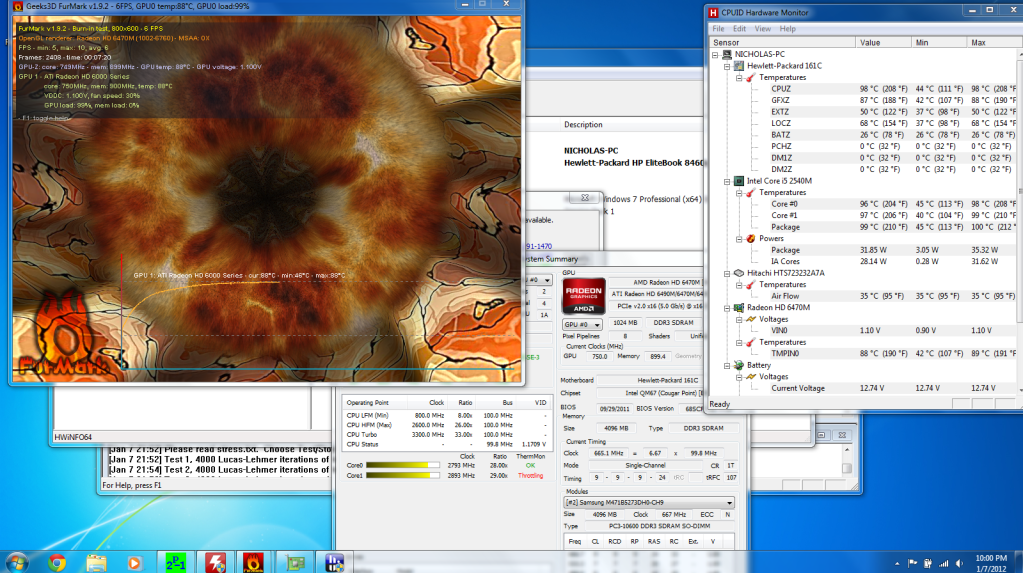
Task: Click the HWiNFO64 window title
Action: 72,437
